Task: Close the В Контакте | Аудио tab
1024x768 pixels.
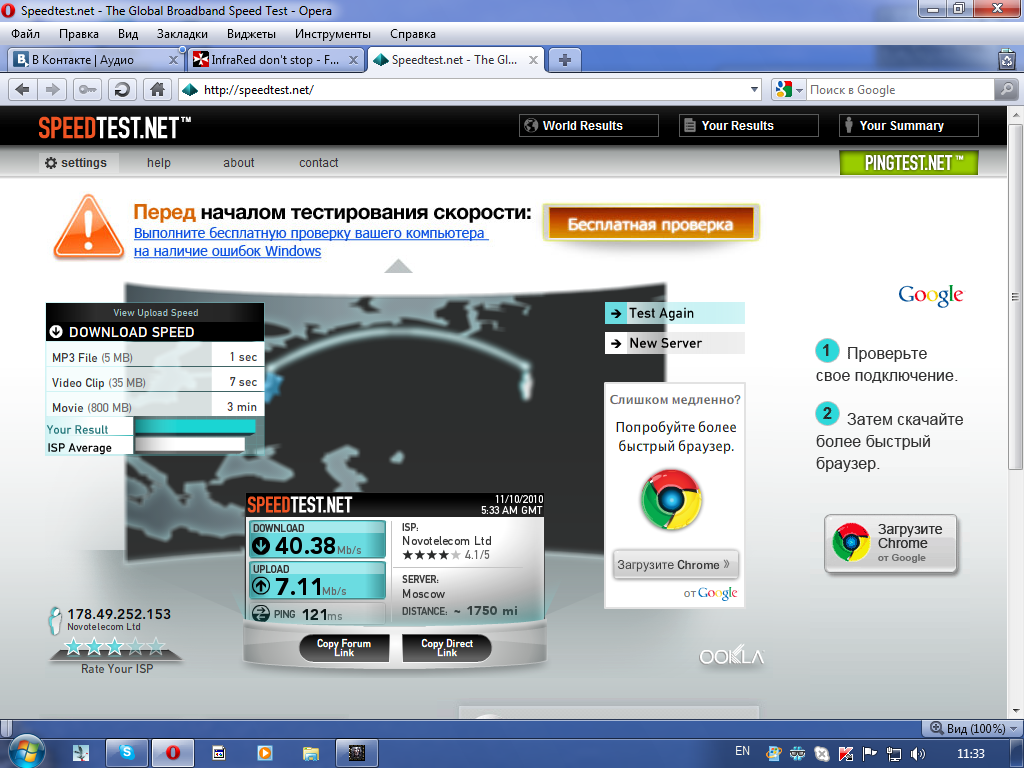Action: coord(173,60)
